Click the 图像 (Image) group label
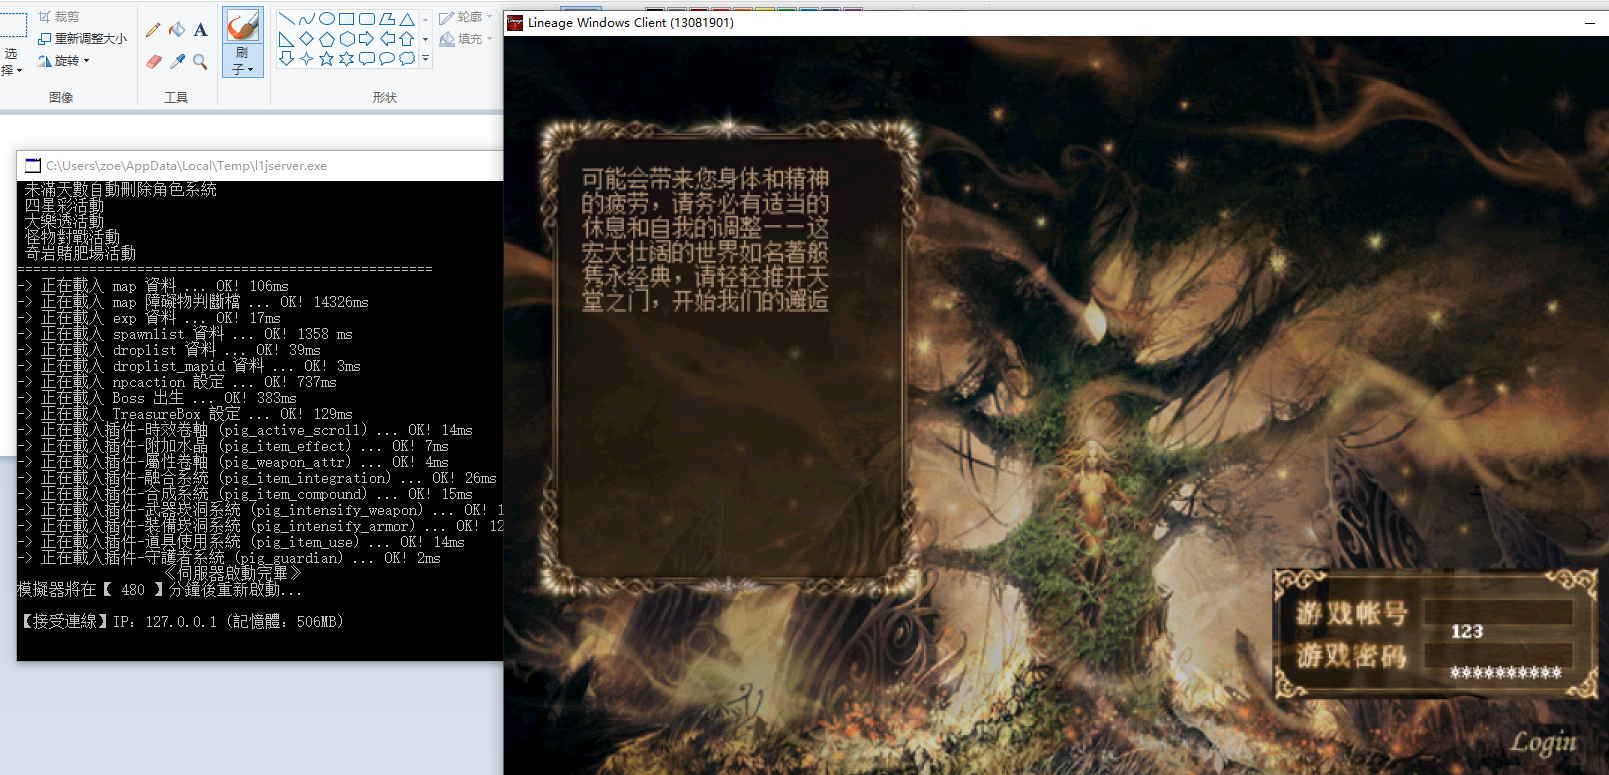This screenshot has width=1609, height=775. coord(61,98)
